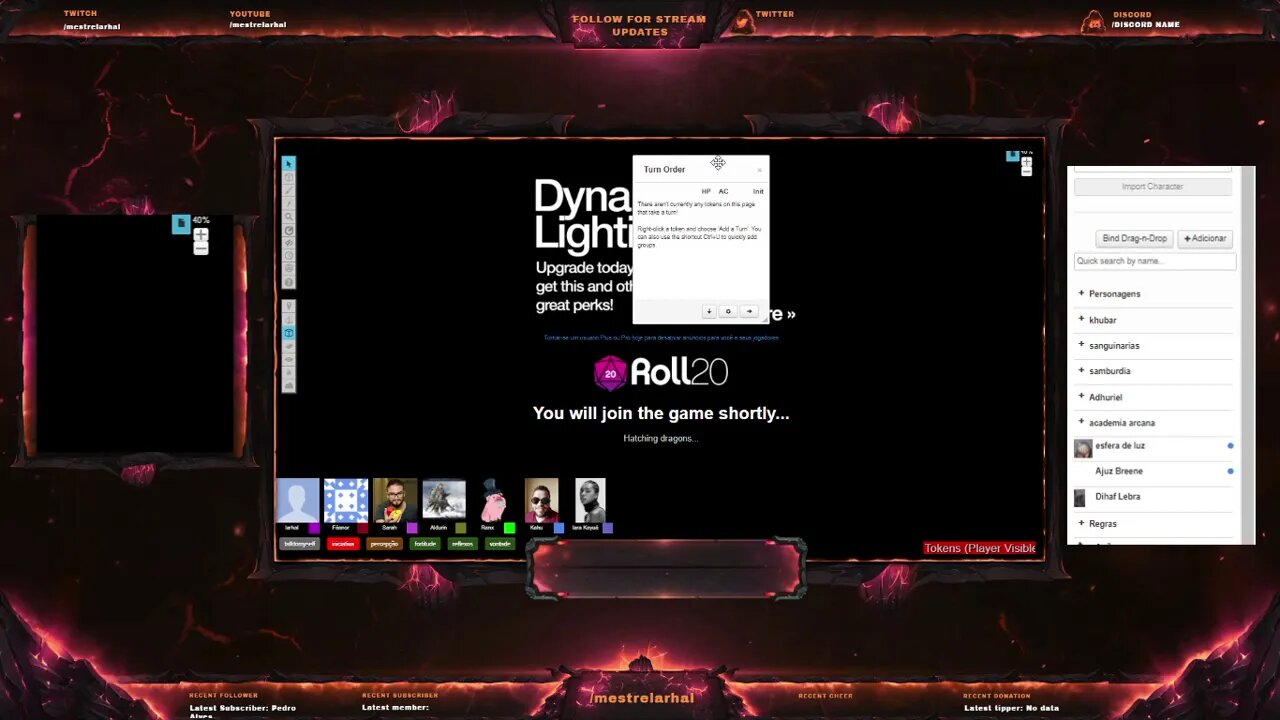The height and width of the screenshot is (720, 1280).
Task: Expand the khubar folder
Action: tap(1081, 319)
